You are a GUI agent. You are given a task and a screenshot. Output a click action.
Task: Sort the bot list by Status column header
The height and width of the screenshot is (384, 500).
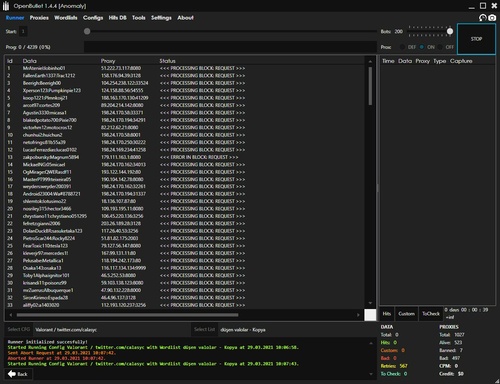[x=167, y=61]
